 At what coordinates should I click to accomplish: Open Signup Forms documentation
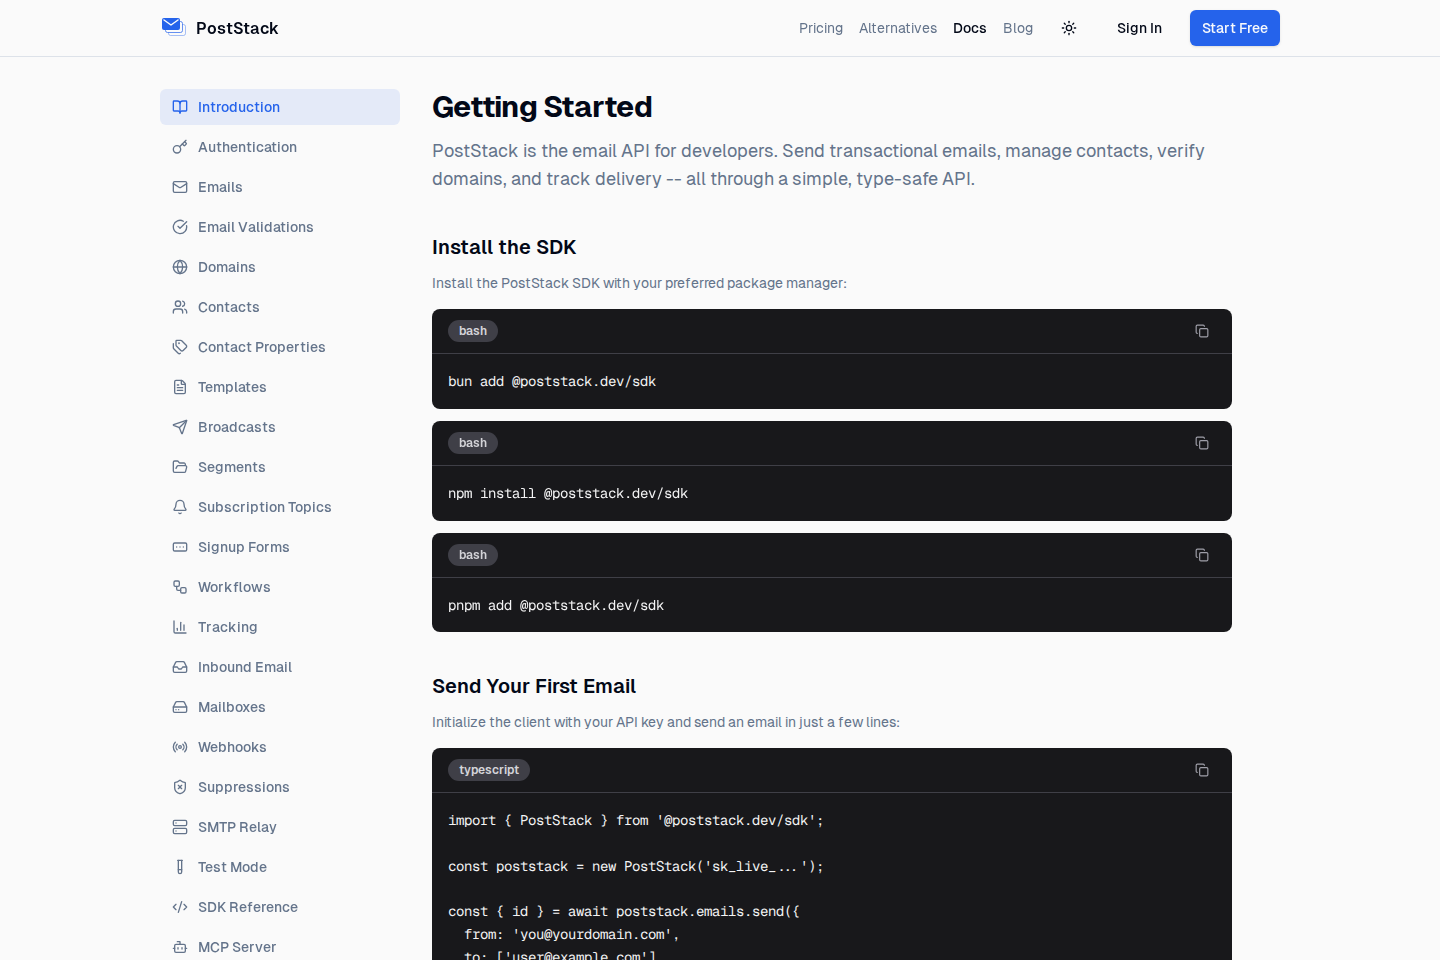click(x=280, y=547)
